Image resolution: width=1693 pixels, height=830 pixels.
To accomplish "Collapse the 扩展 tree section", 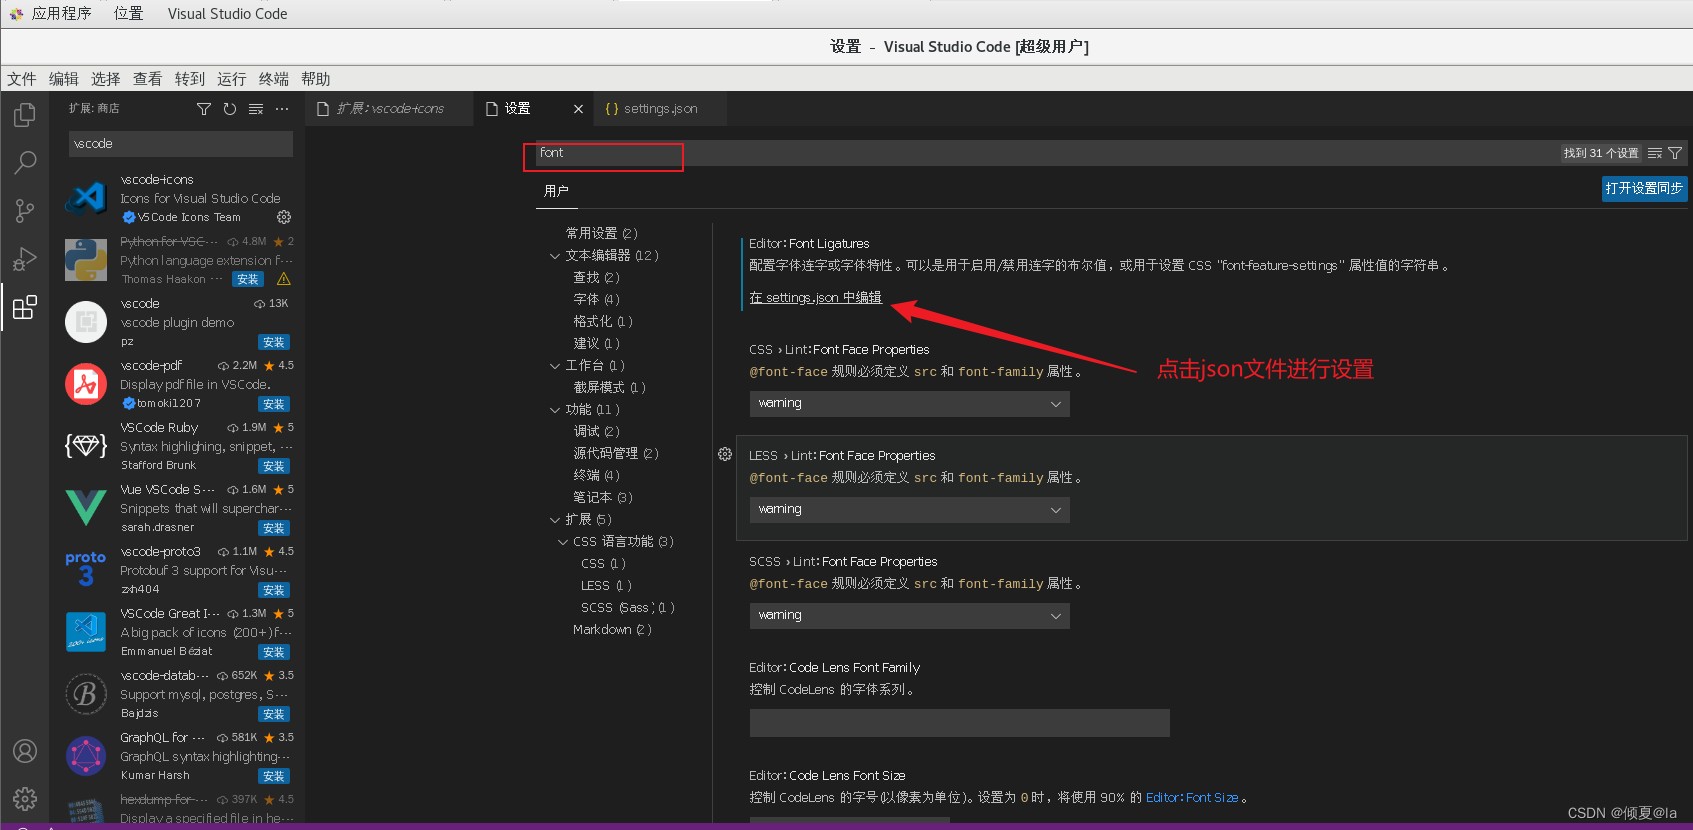I will click(555, 520).
